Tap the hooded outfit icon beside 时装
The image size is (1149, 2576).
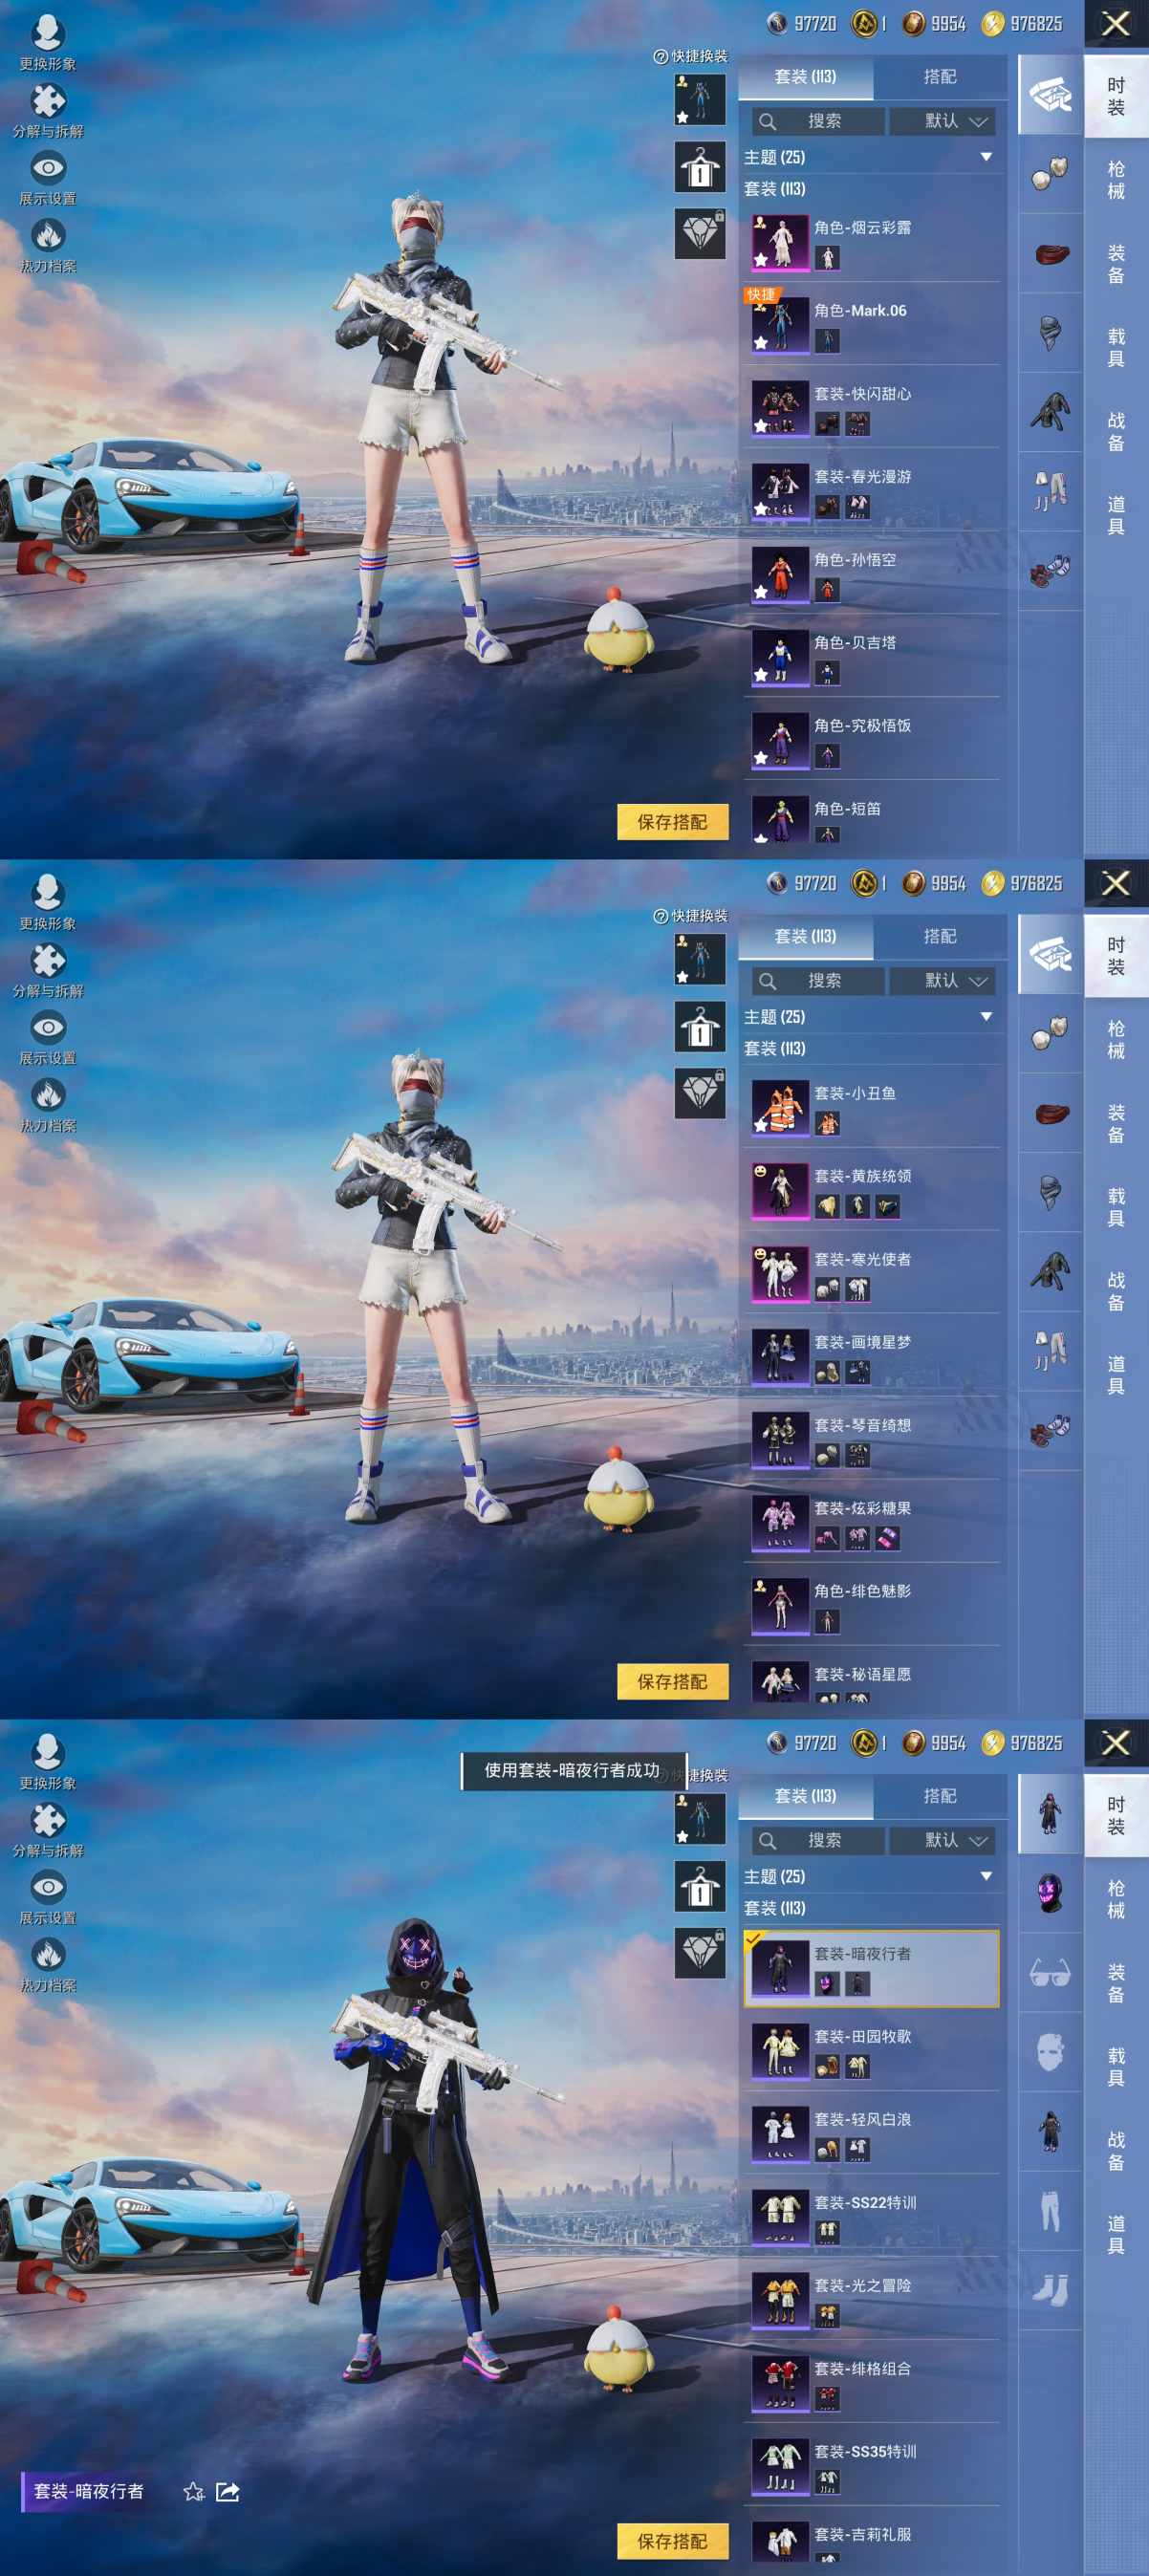(1049, 1814)
